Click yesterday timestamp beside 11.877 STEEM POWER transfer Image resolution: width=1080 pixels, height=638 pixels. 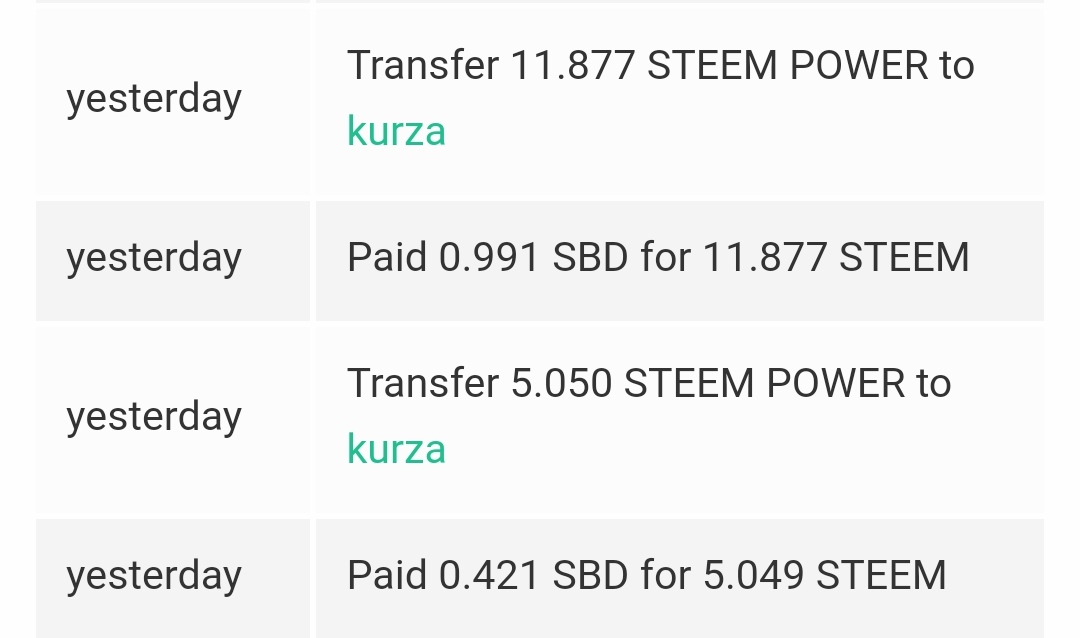tap(154, 99)
